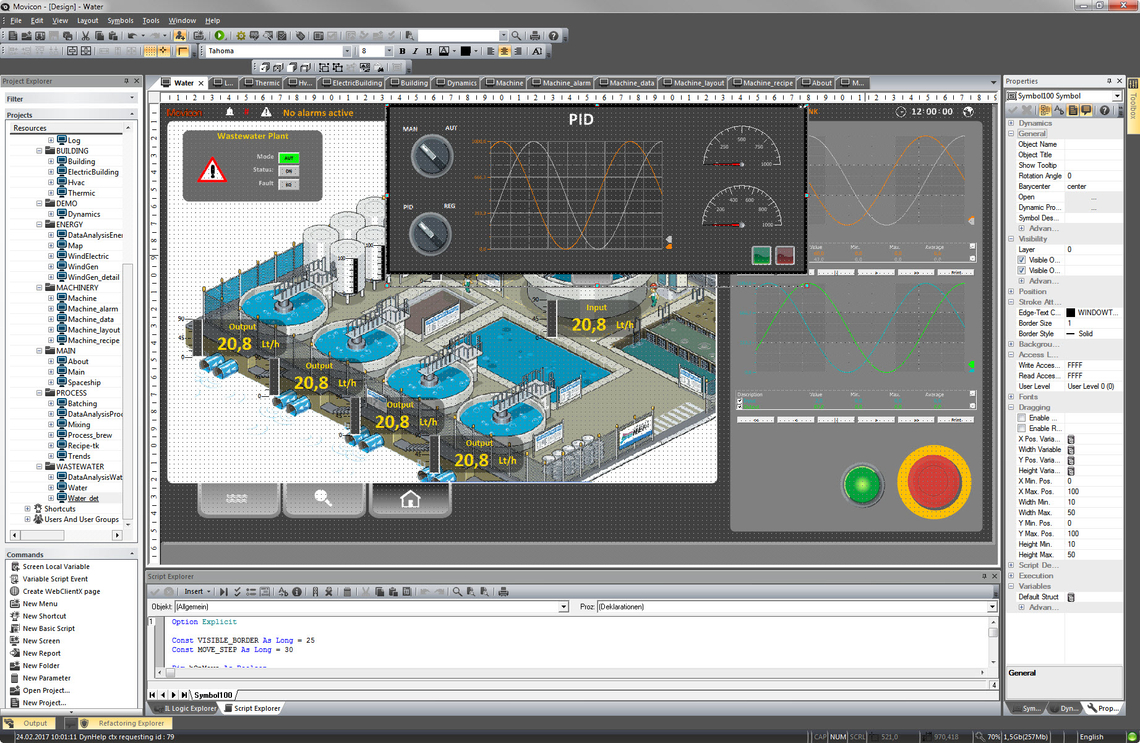Turn the MAN/AUT rotary selector switch
Image resolution: width=1140 pixels, height=743 pixels.
tap(431, 155)
